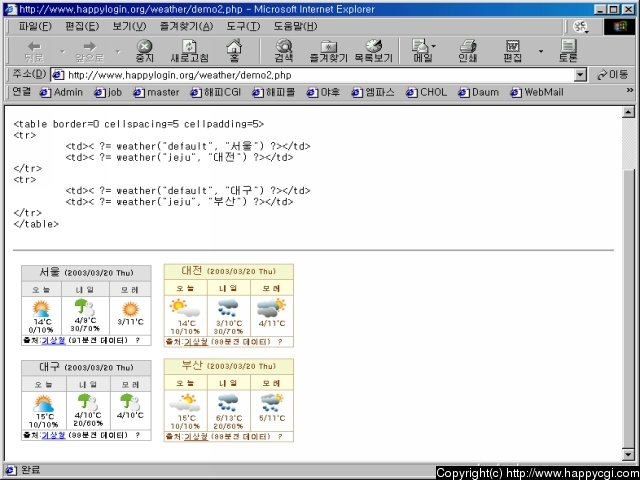Screen dimensions: 640x480
Task: Expand the address bar dropdown list
Action: (x=580, y=75)
